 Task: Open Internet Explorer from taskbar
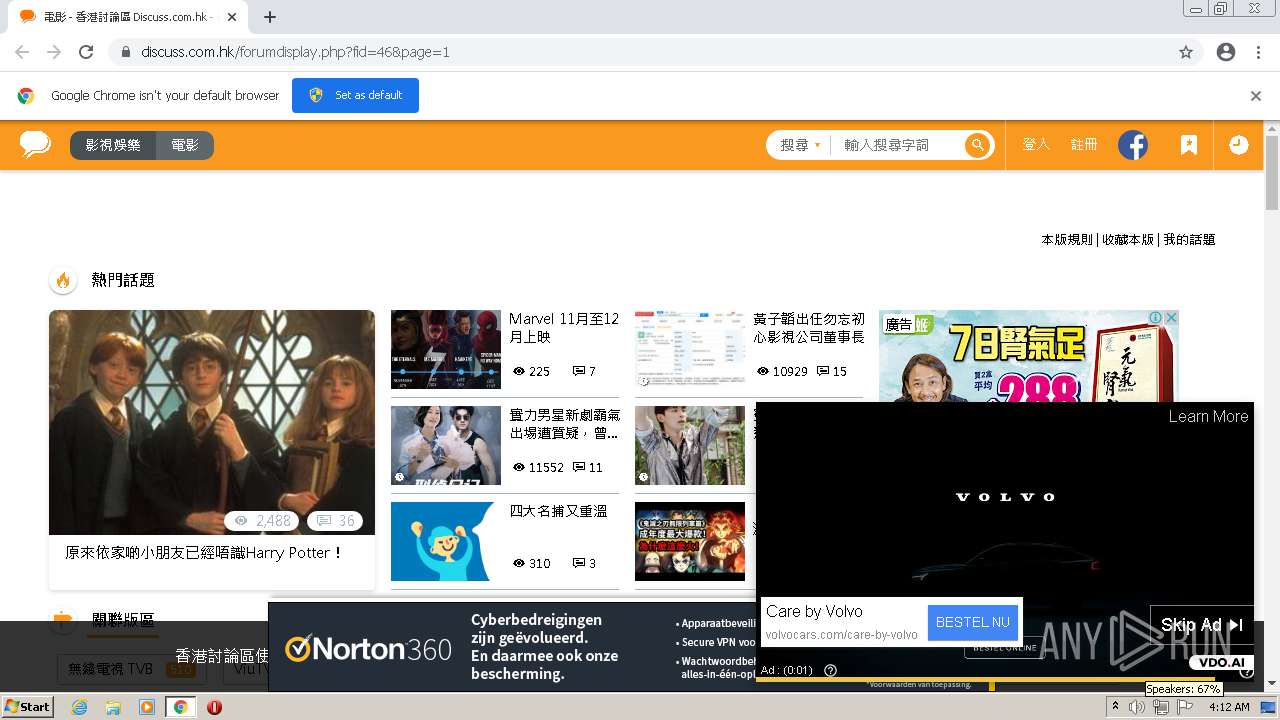point(80,707)
